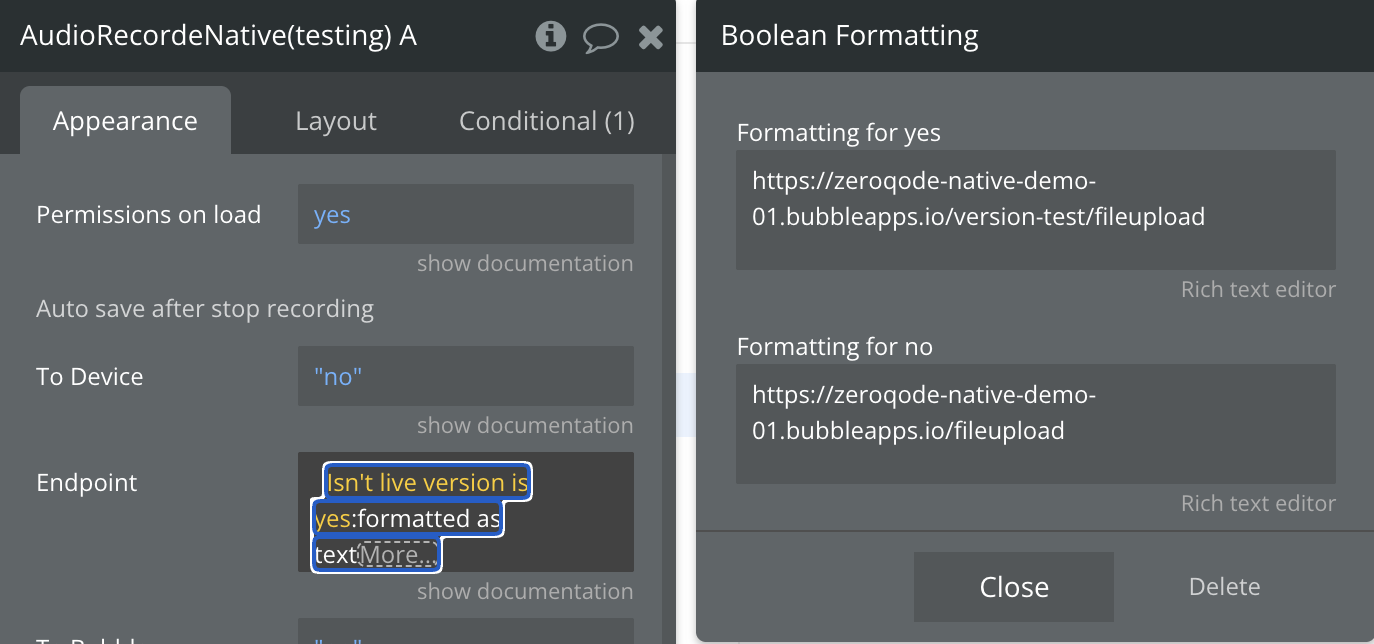Image resolution: width=1374 pixels, height=644 pixels.
Task: Open the Layout tab
Action: click(336, 121)
